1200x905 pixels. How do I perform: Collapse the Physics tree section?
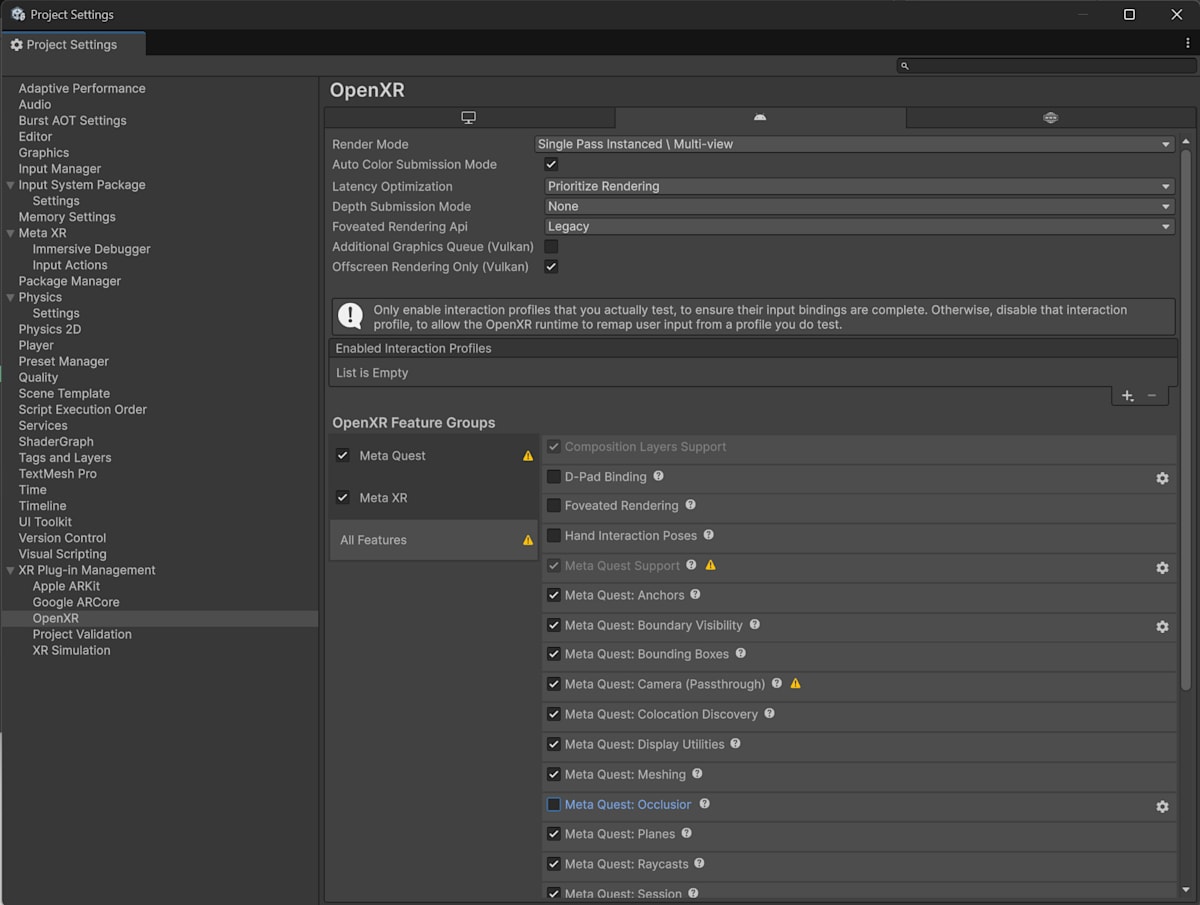tap(11, 297)
